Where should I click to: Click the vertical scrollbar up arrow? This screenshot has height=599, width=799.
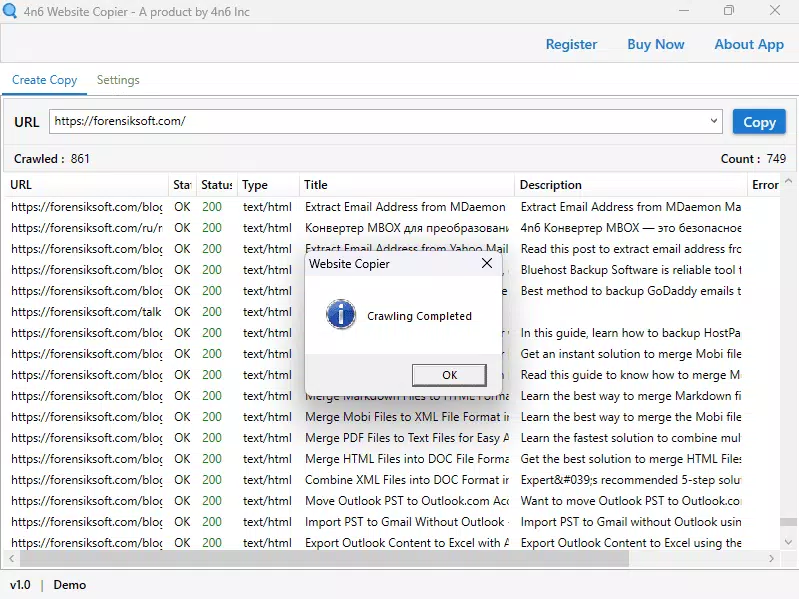788,181
